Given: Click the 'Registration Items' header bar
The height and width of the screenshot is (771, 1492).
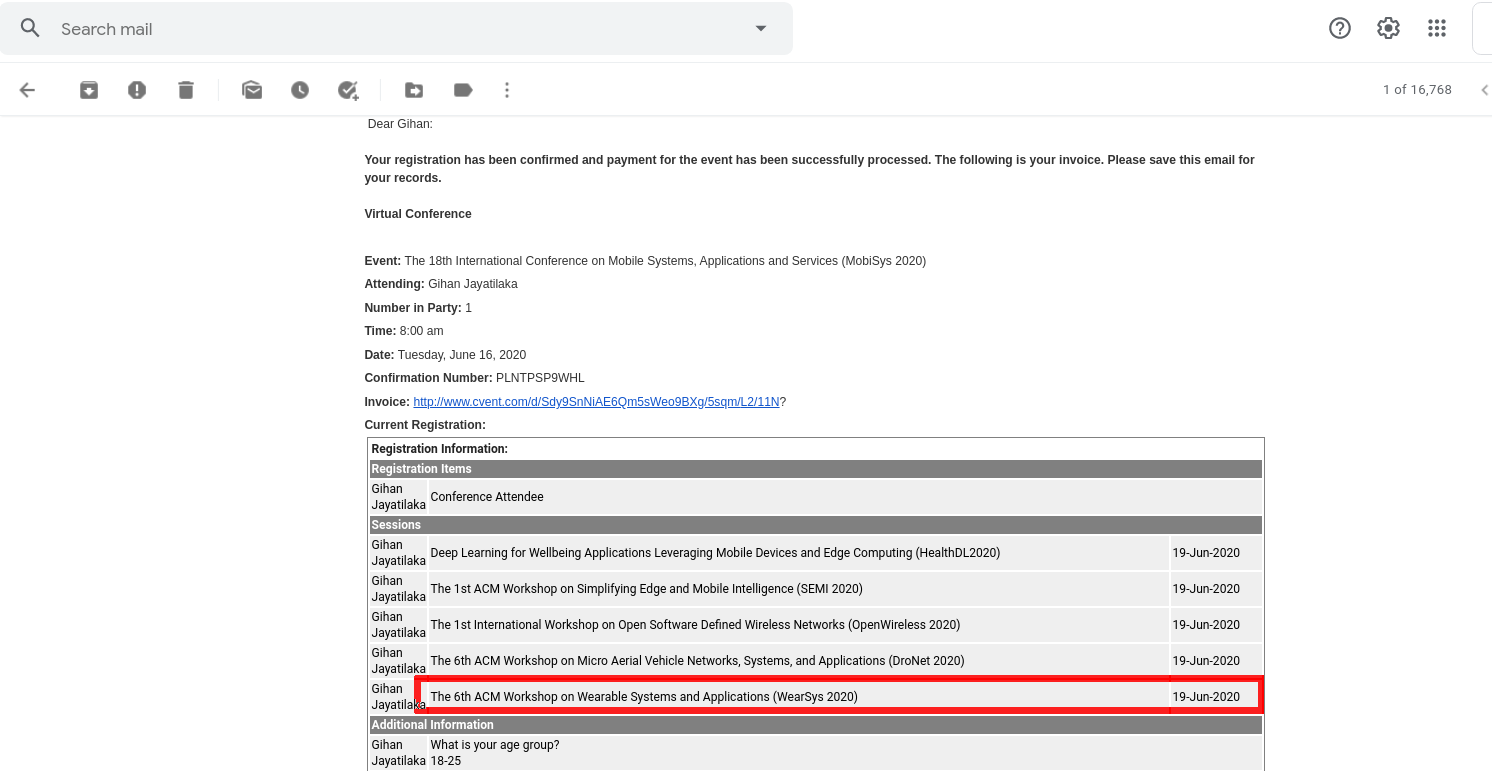Looking at the screenshot, I should tap(815, 469).
